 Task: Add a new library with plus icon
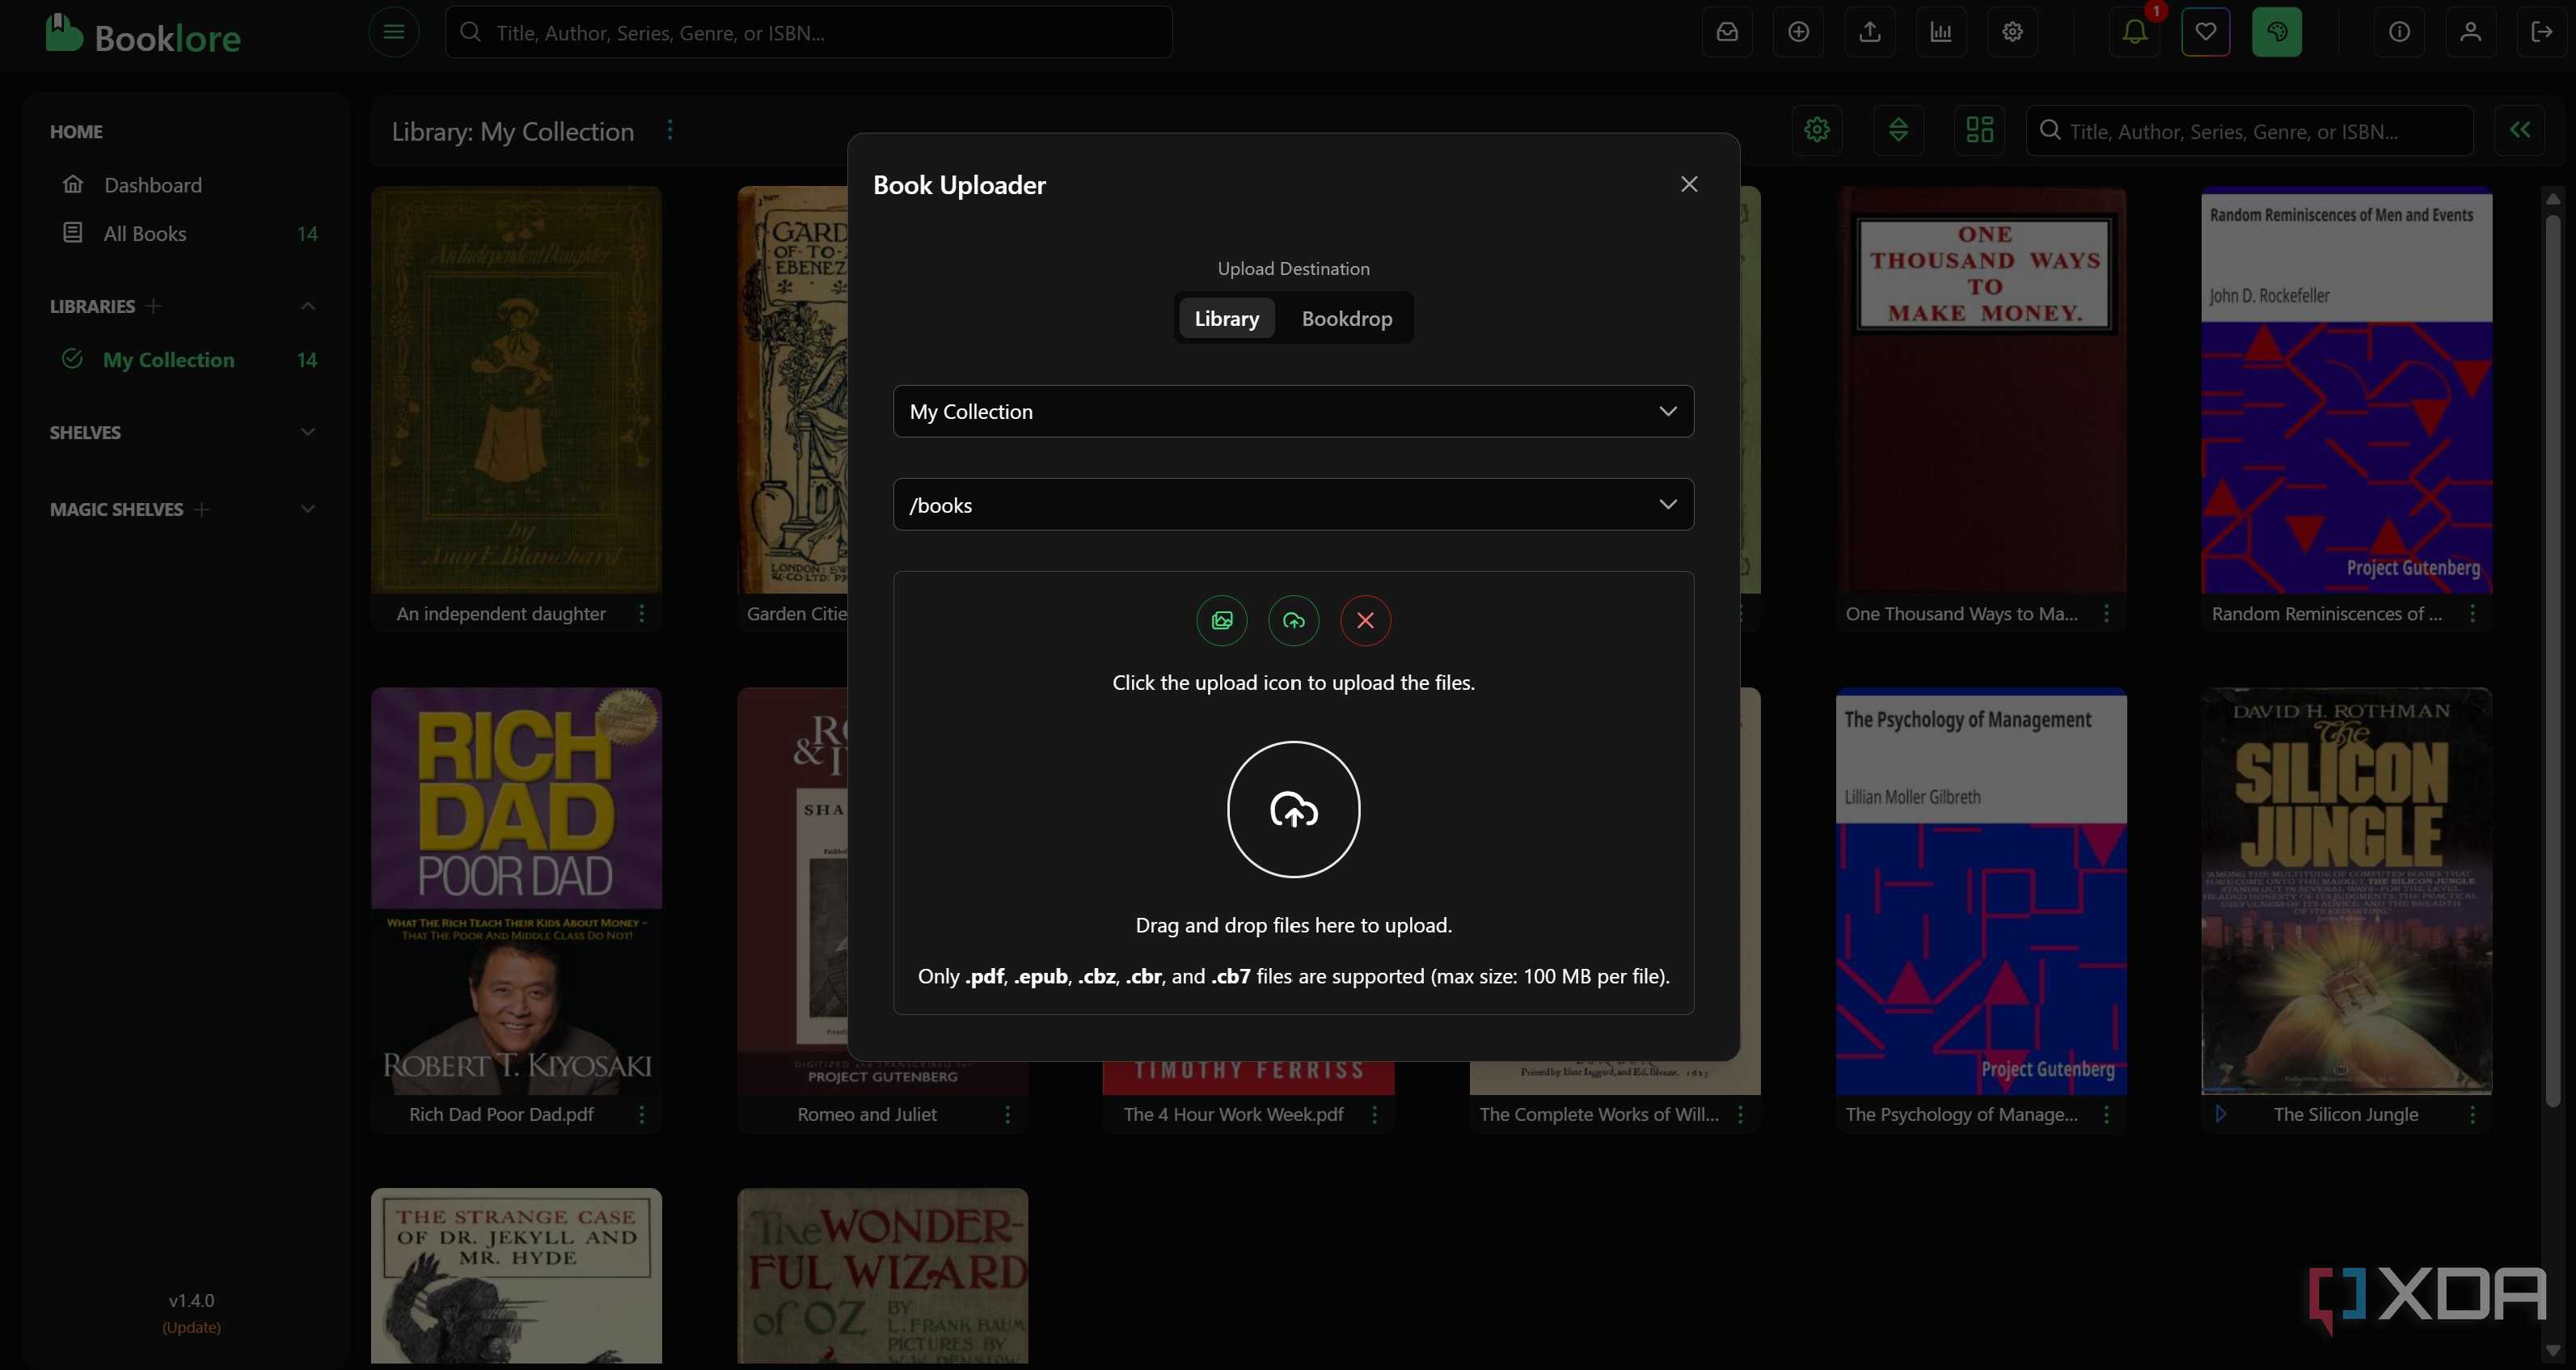(x=153, y=306)
